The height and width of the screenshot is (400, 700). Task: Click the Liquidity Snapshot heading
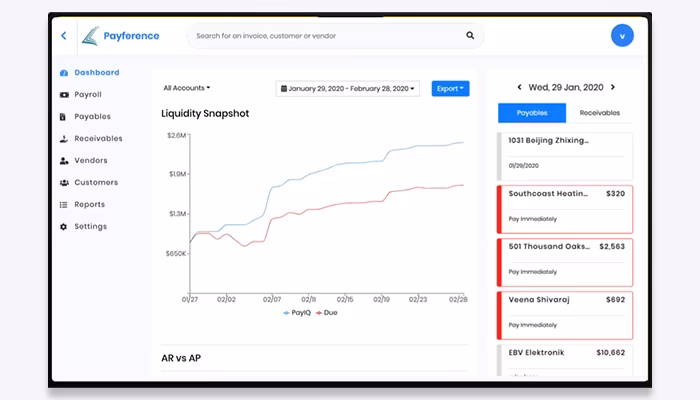click(205, 113)
